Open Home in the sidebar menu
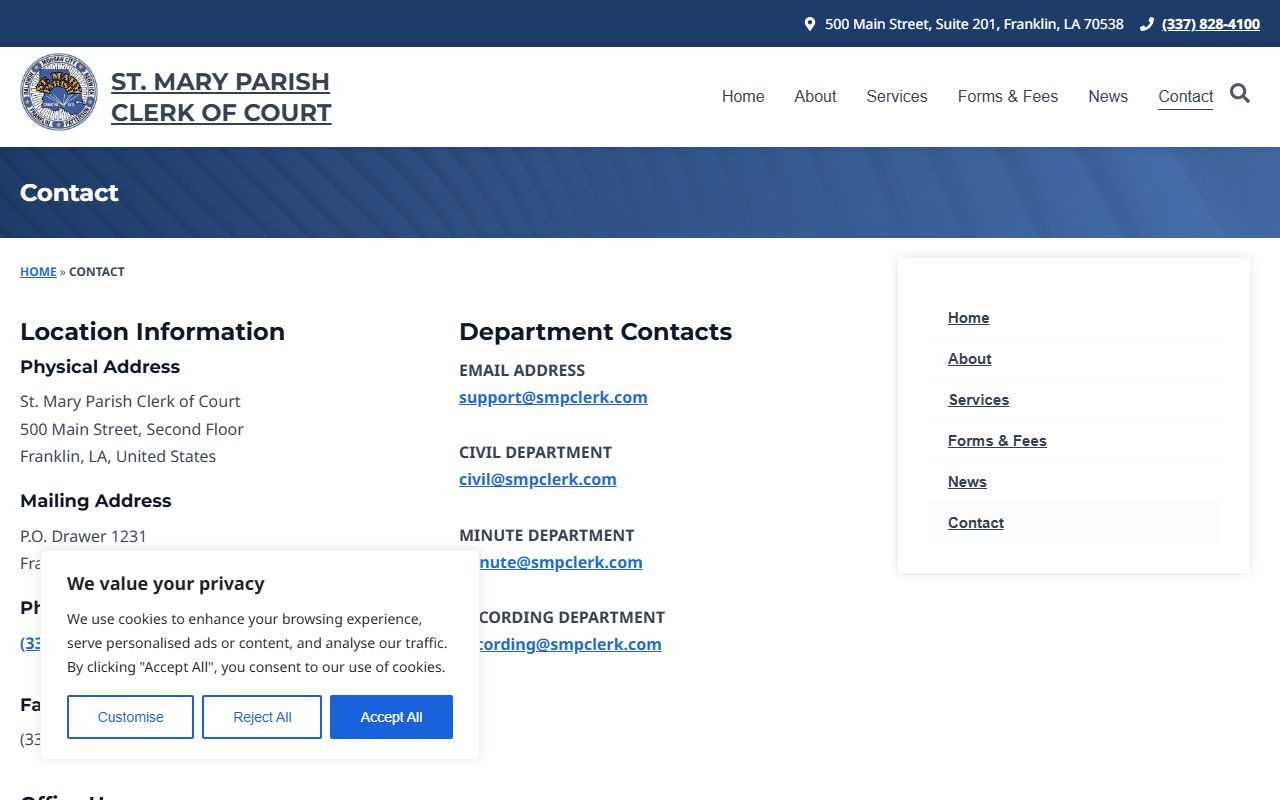 968,318
